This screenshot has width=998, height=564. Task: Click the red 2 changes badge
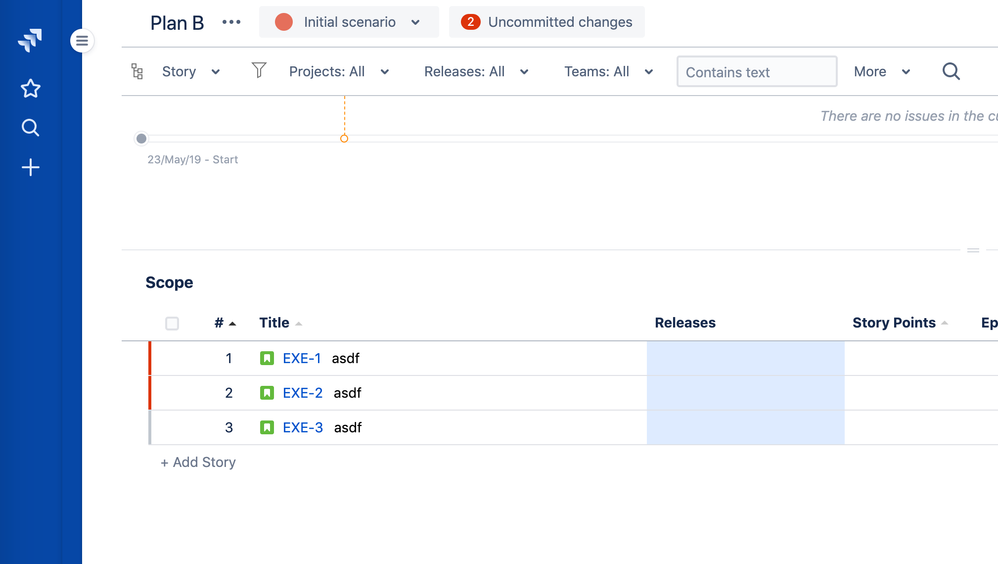(470, 22)
